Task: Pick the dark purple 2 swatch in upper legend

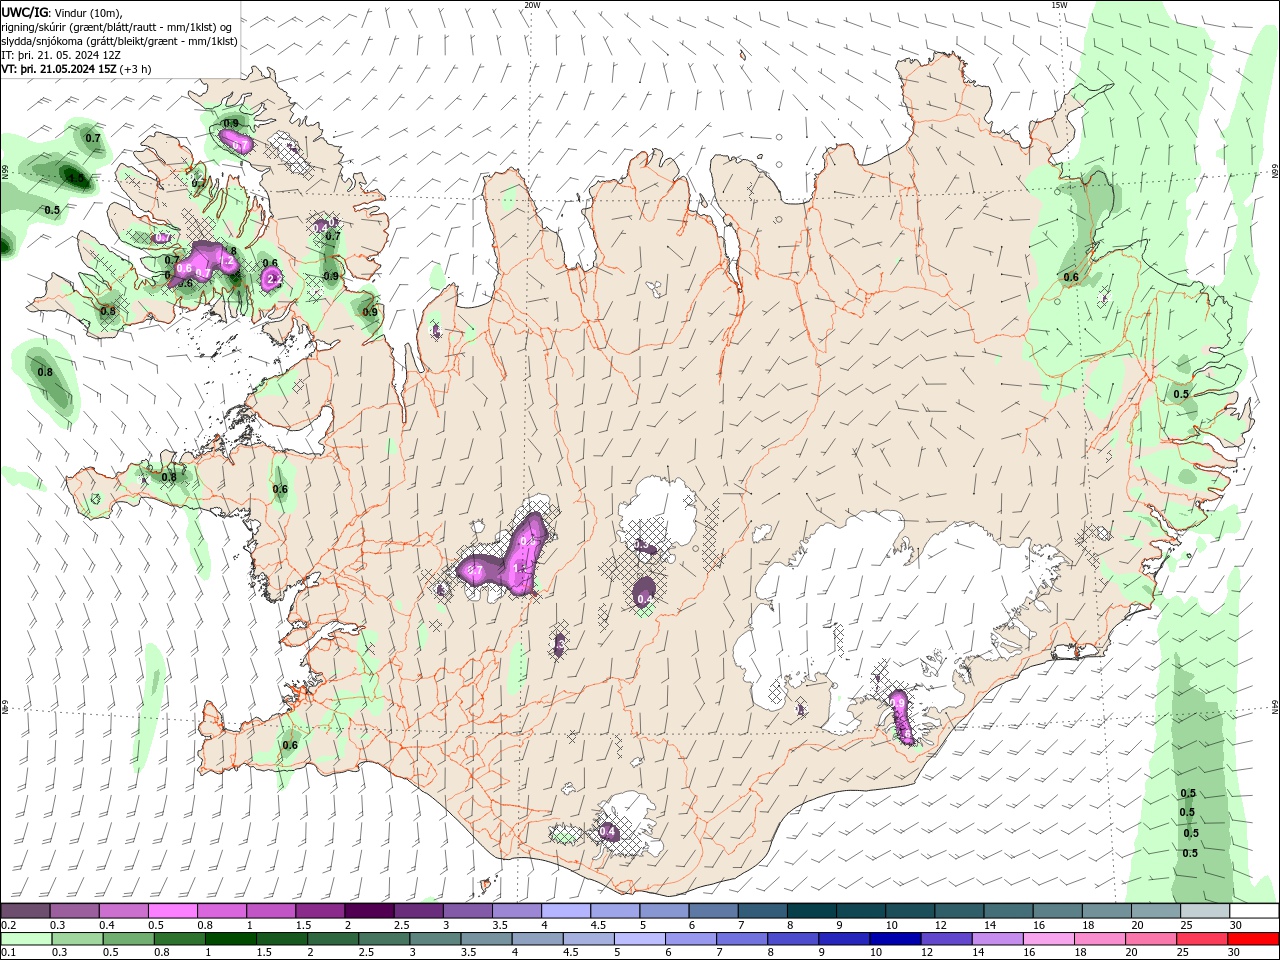Action: coord(370,911)
